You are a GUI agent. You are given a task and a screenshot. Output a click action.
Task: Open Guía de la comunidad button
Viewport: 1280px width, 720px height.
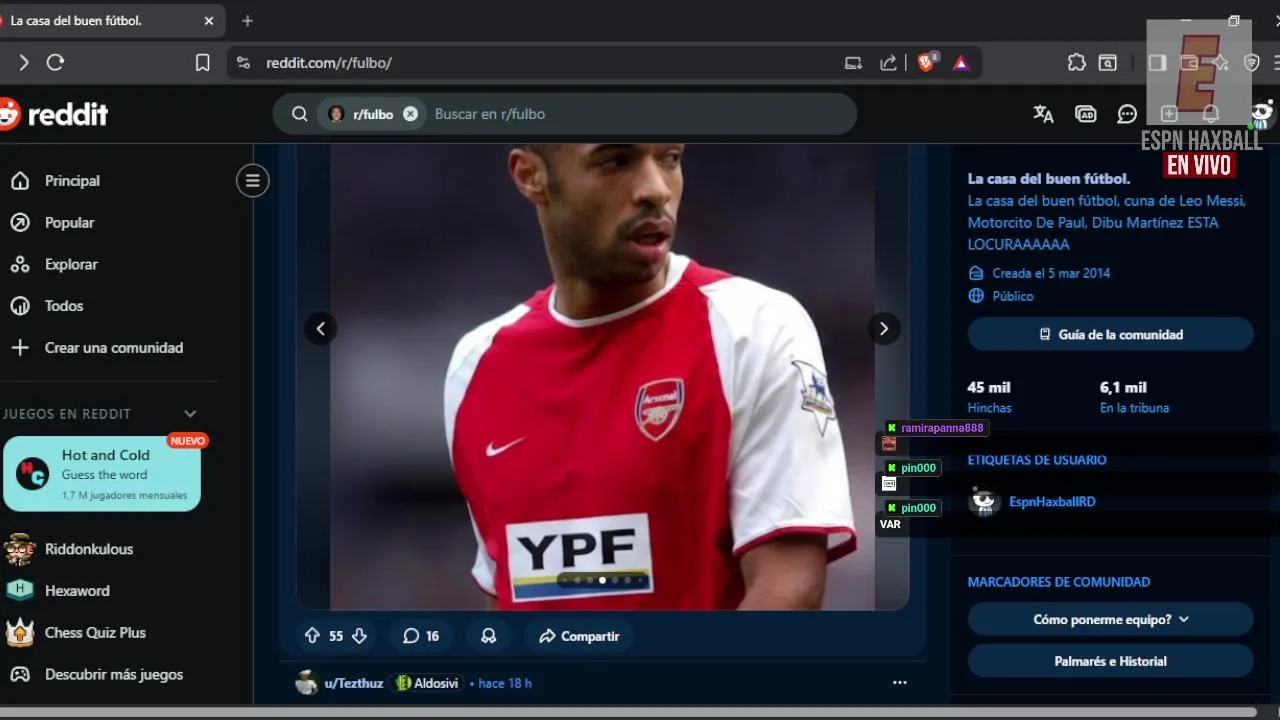[1110, 335]
